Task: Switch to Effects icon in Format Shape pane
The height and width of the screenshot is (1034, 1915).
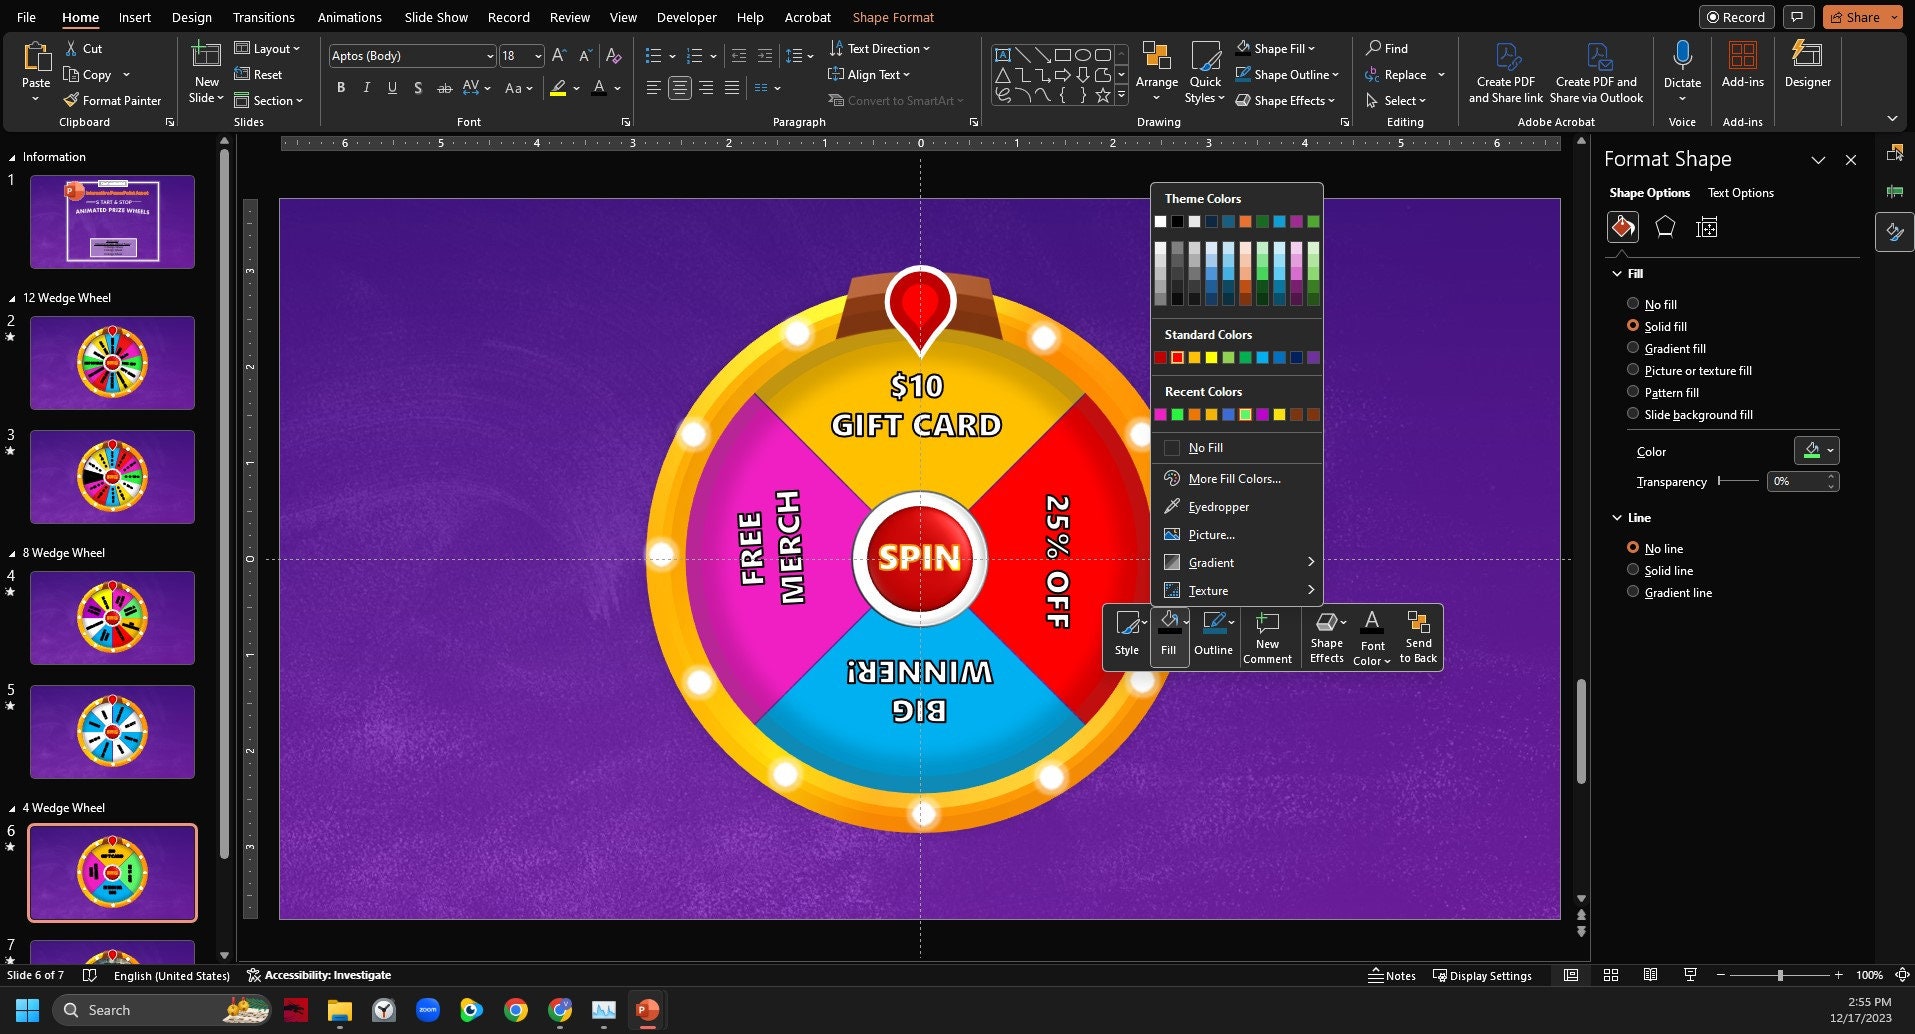Action: pyautogui.click(x=1664, y=227)
